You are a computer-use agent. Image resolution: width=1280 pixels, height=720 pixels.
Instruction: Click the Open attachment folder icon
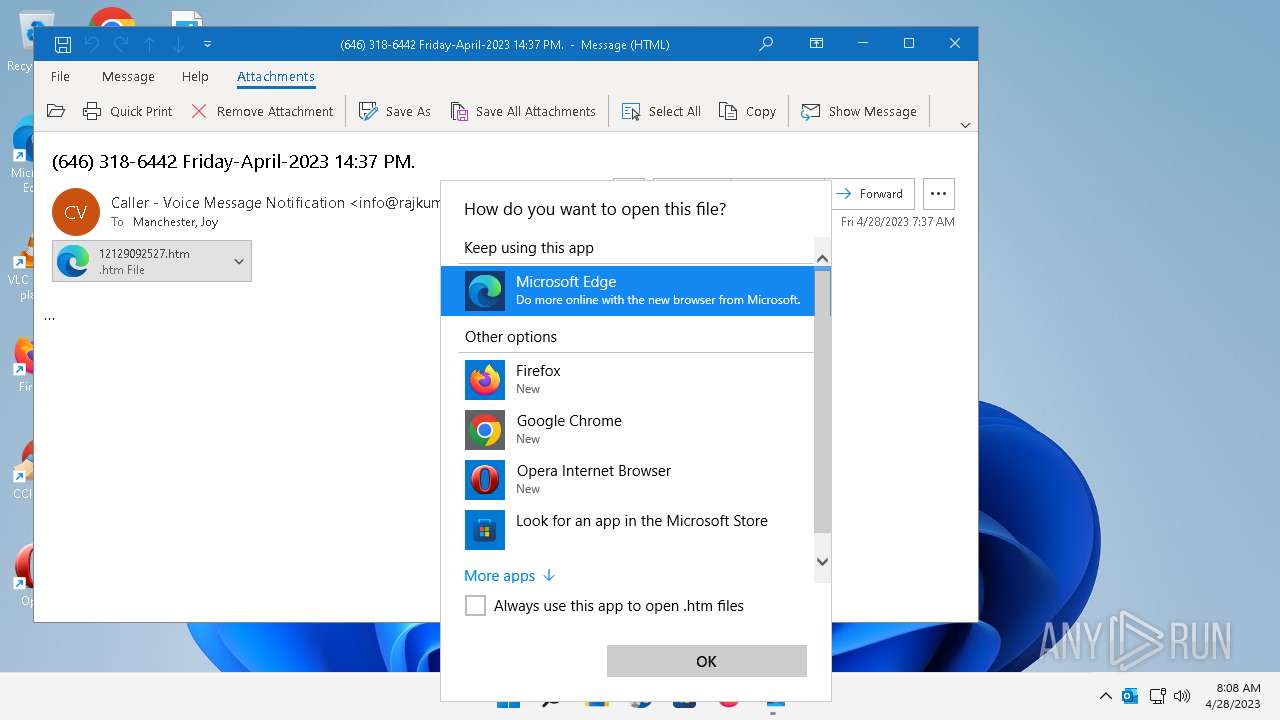[x=56, y=111]
